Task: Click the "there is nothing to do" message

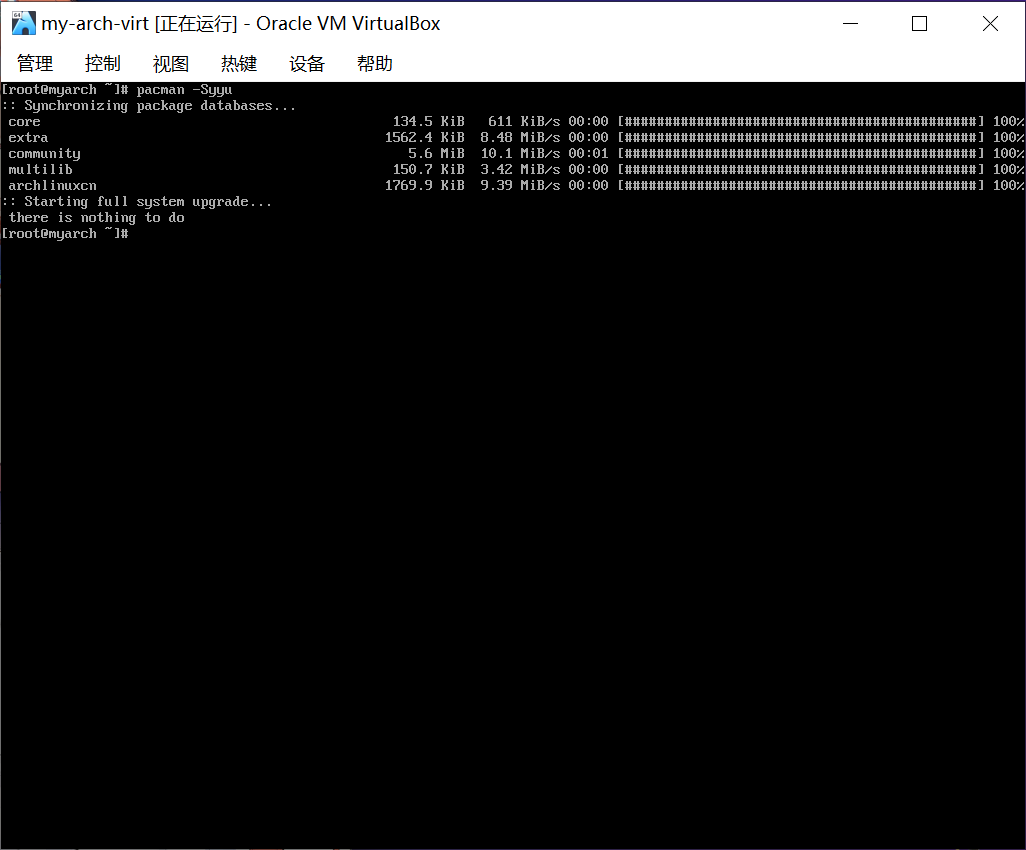Action: [x=96, y=218]
